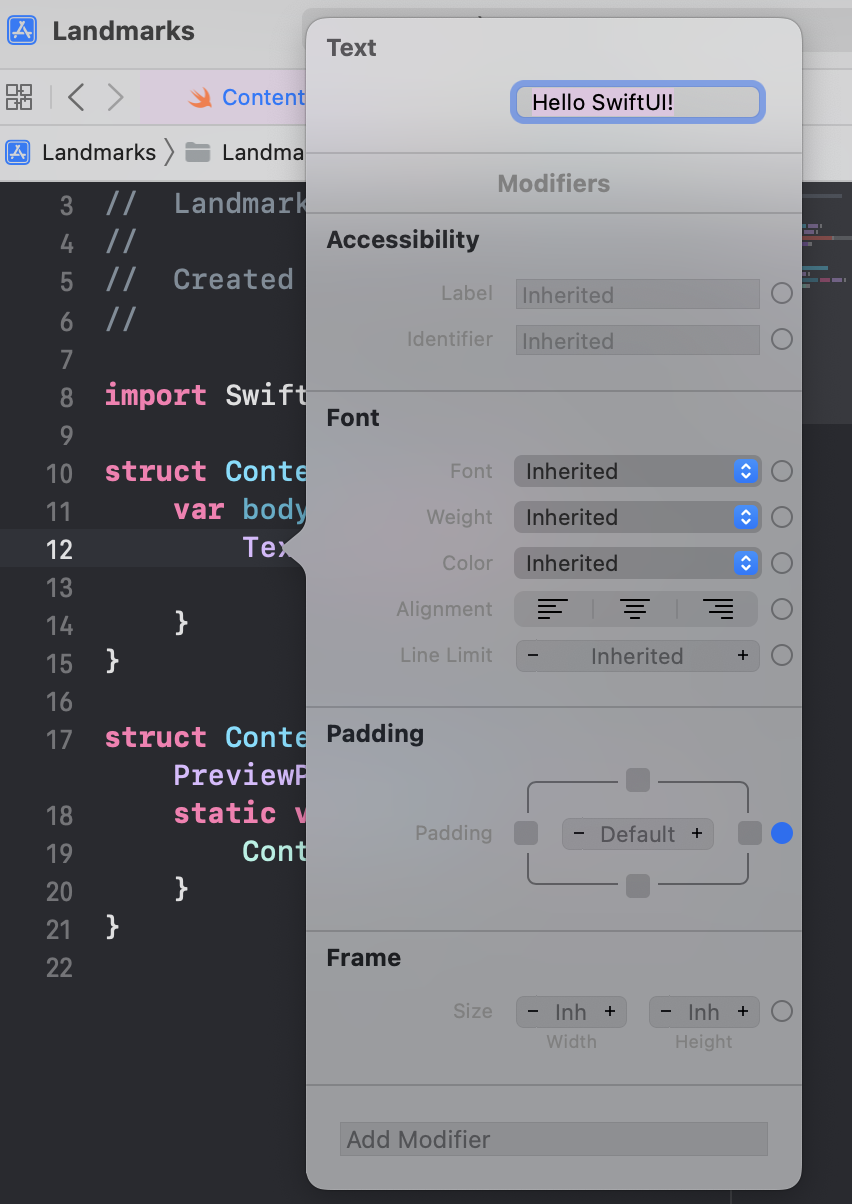Click the Landmarks app icon in title bar
The width and height of the screenshot is (852, 1204).
click(x=21, y=30)
